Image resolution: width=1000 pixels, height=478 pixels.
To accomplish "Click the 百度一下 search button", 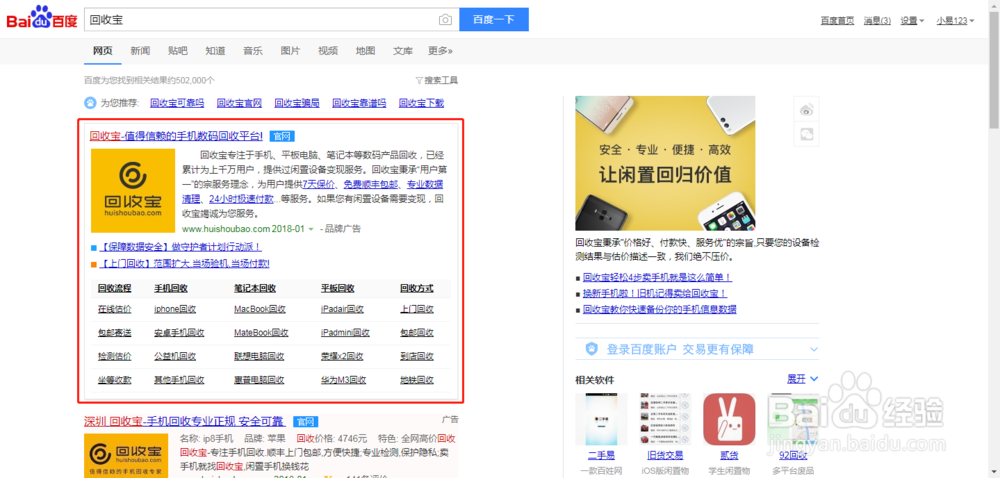I will [494, 19].
